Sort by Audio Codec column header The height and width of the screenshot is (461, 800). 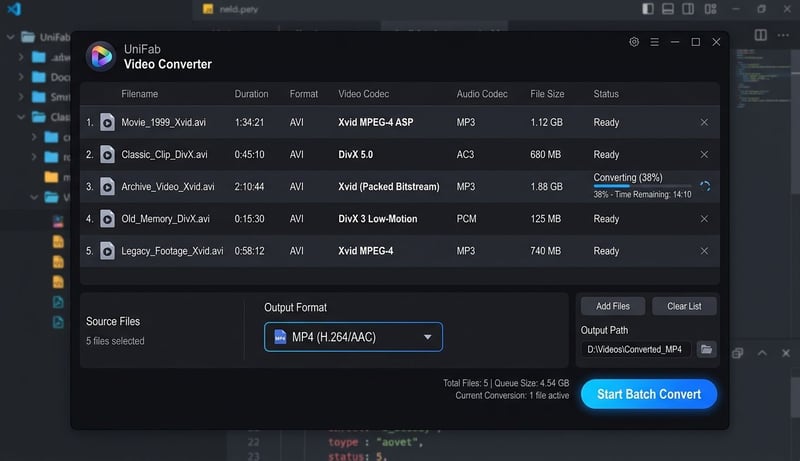[482, 94]
